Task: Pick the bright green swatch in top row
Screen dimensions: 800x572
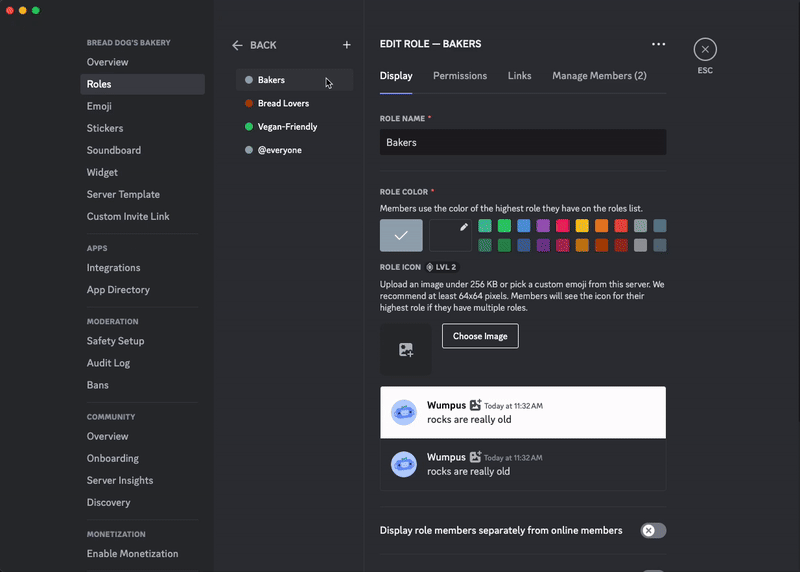Action: click(x=504, y=226)
